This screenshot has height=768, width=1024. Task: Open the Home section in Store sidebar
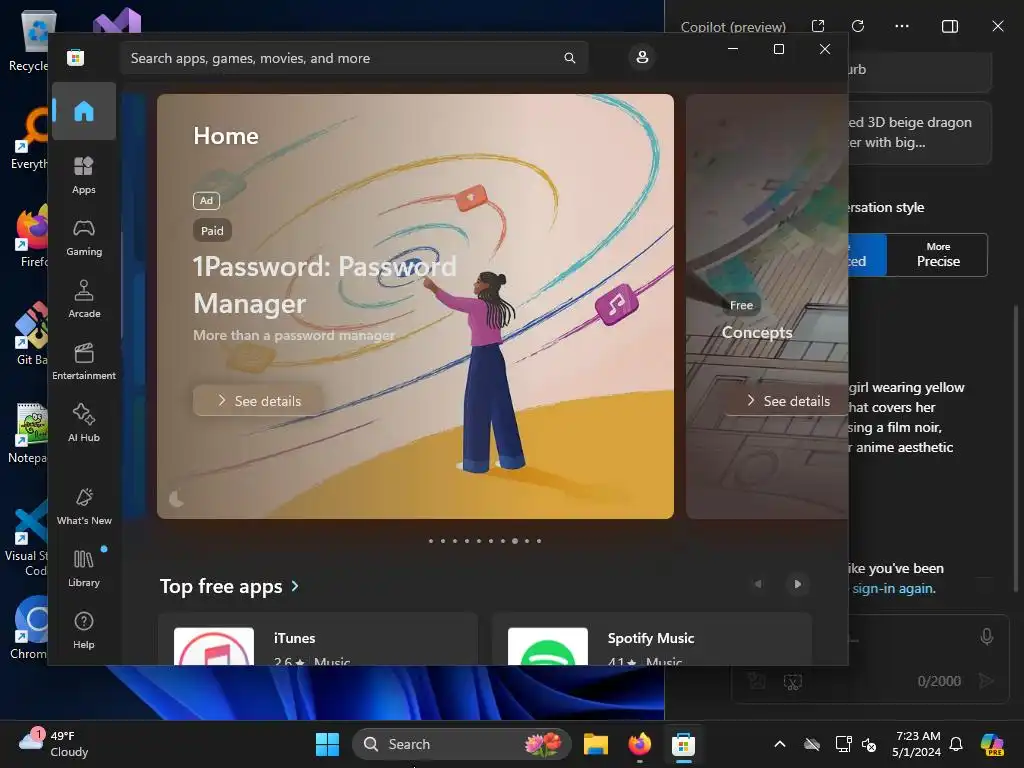click(x=84, y=111)
